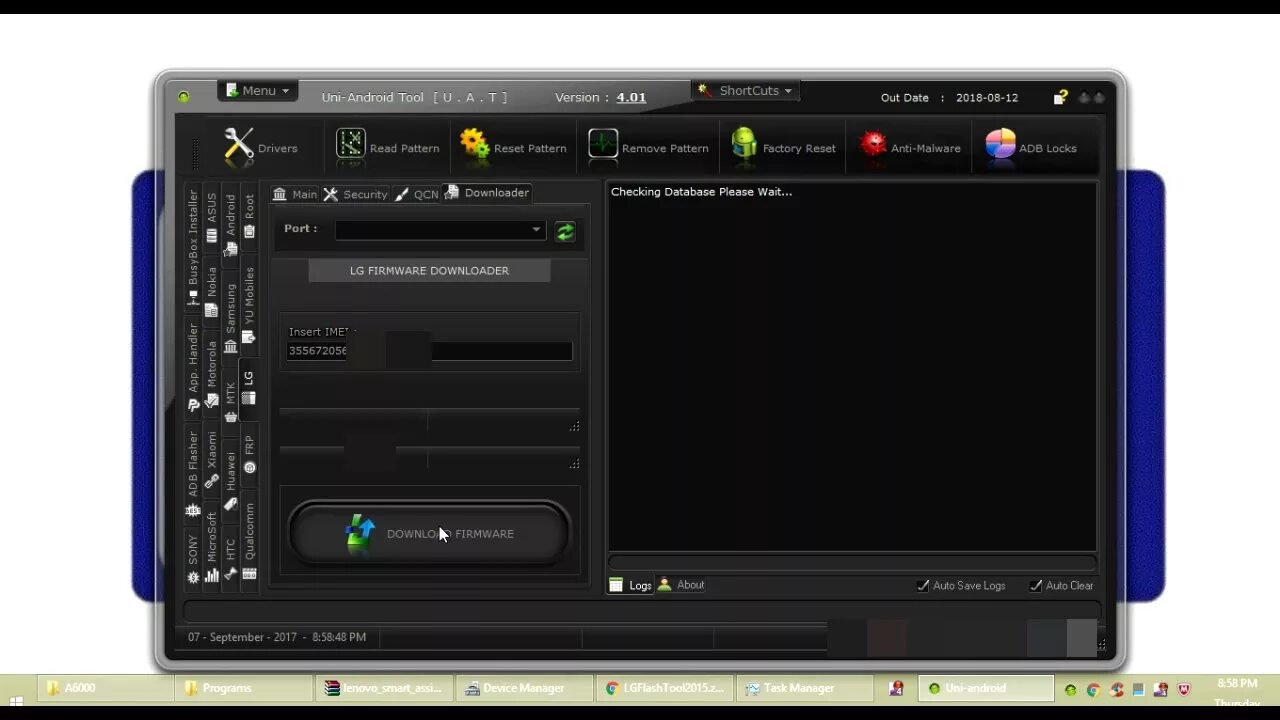Click the Insert IMEI input field
Image resolution: width=1280 pixels, height=720 pixels.
click(x=430, y=351)
